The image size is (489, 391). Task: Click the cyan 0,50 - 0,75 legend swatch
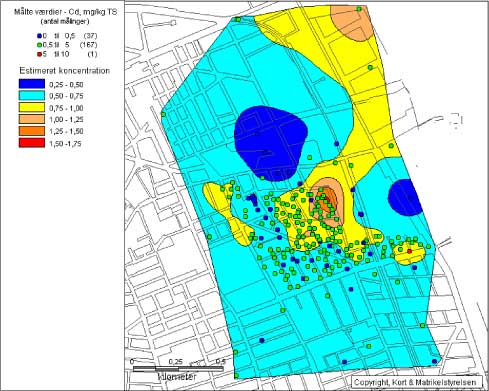pos(32,96)
